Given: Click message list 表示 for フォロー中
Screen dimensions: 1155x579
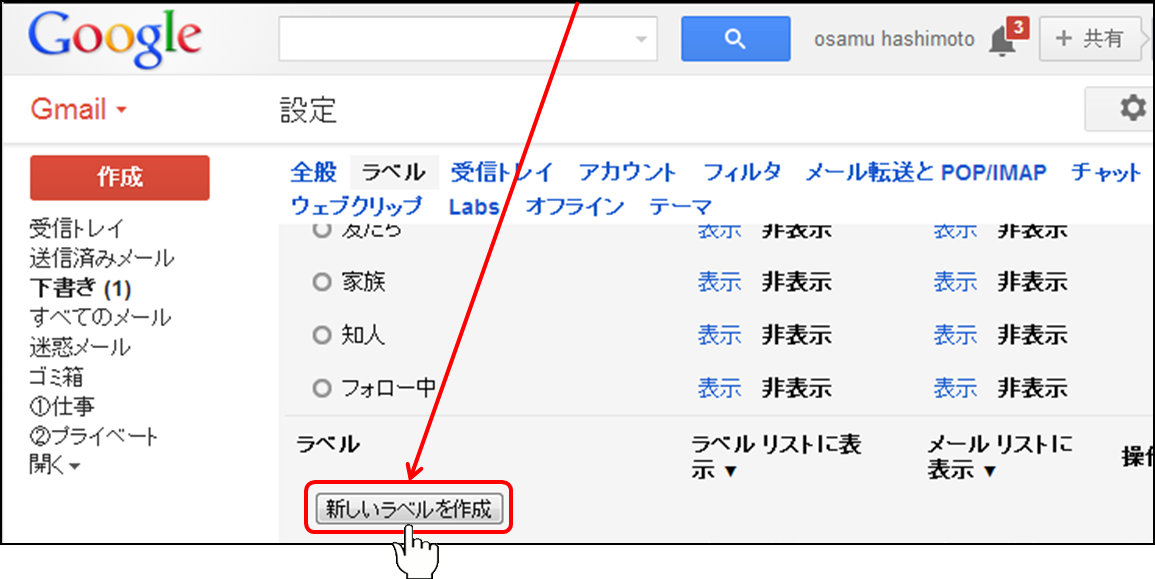Looking at the screenshot, I should pyautogui.click(x=955, y=388).
